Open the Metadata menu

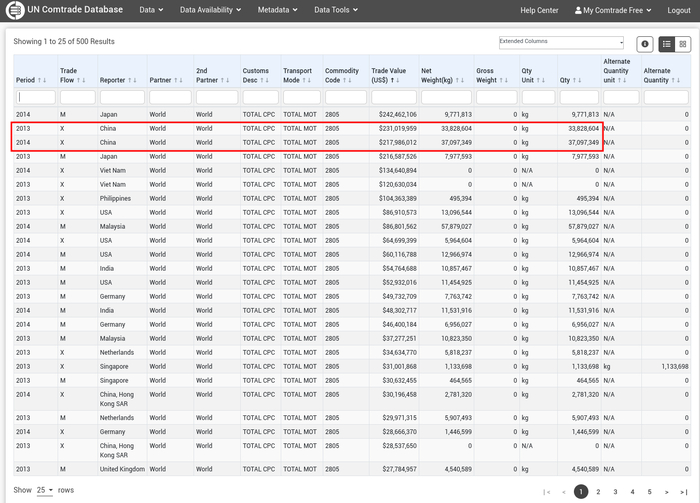point(277,10)
